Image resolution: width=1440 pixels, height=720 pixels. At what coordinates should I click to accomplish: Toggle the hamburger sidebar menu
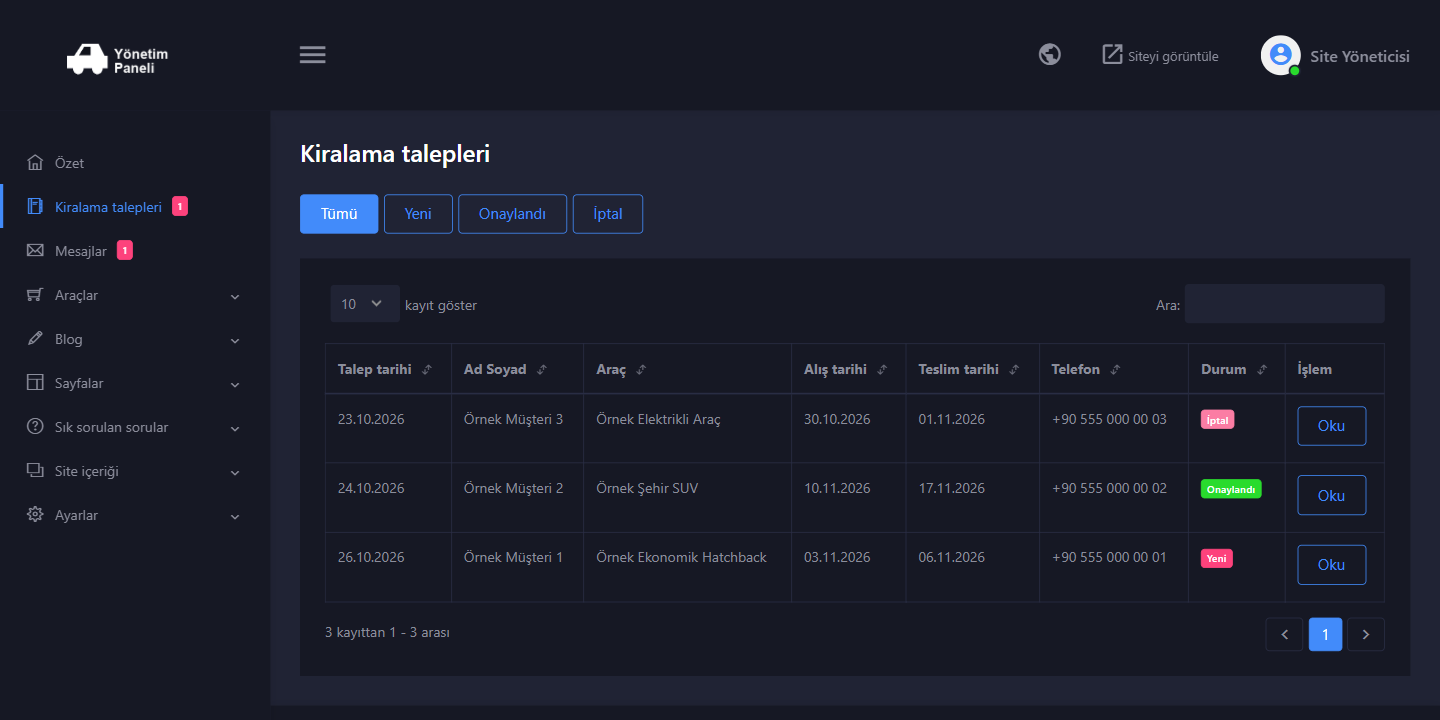tap(313, 55)
